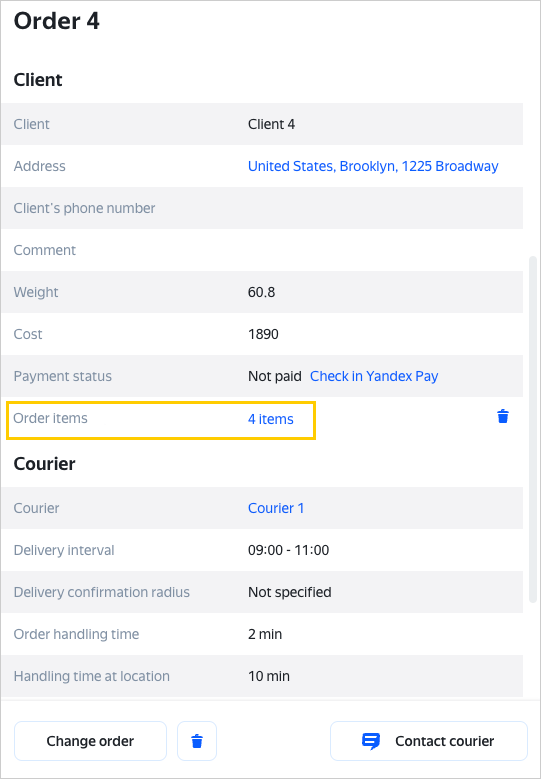
Task: Select the Weight value 60.8
Action: tap(261, 292)
